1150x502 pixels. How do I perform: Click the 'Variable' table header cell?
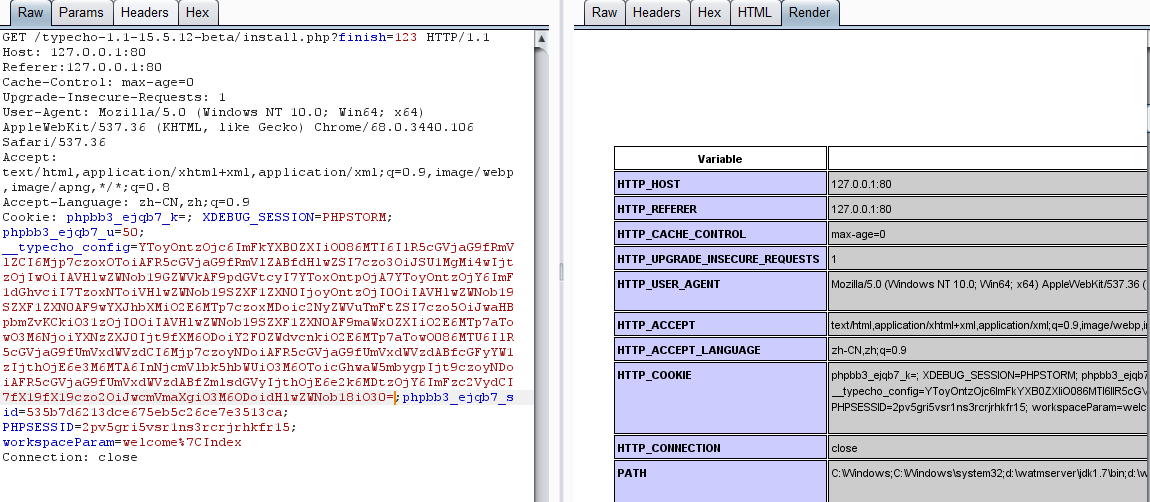pos(719,159)
